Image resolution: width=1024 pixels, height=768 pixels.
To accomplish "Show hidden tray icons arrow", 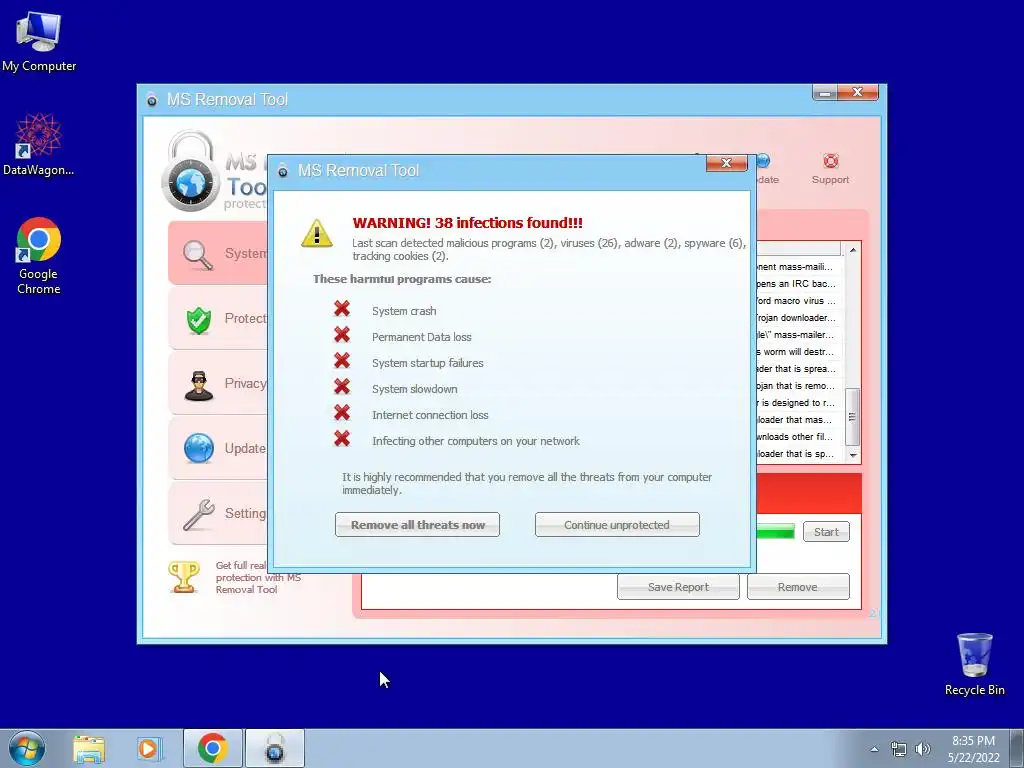I will (x=874, y=749).
